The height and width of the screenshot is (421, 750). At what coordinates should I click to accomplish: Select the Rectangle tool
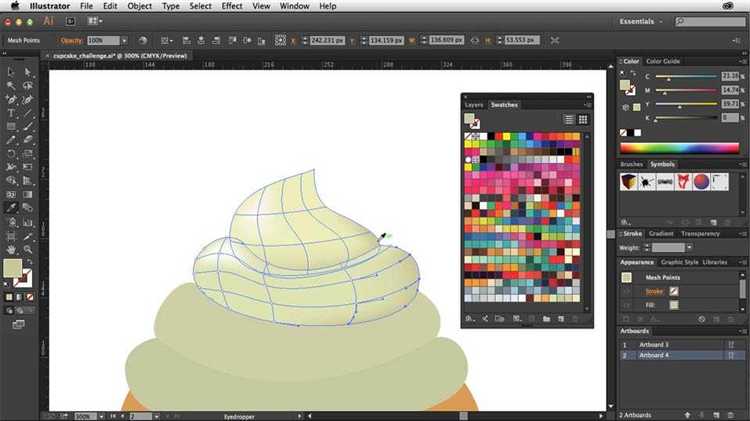(11, 127)
